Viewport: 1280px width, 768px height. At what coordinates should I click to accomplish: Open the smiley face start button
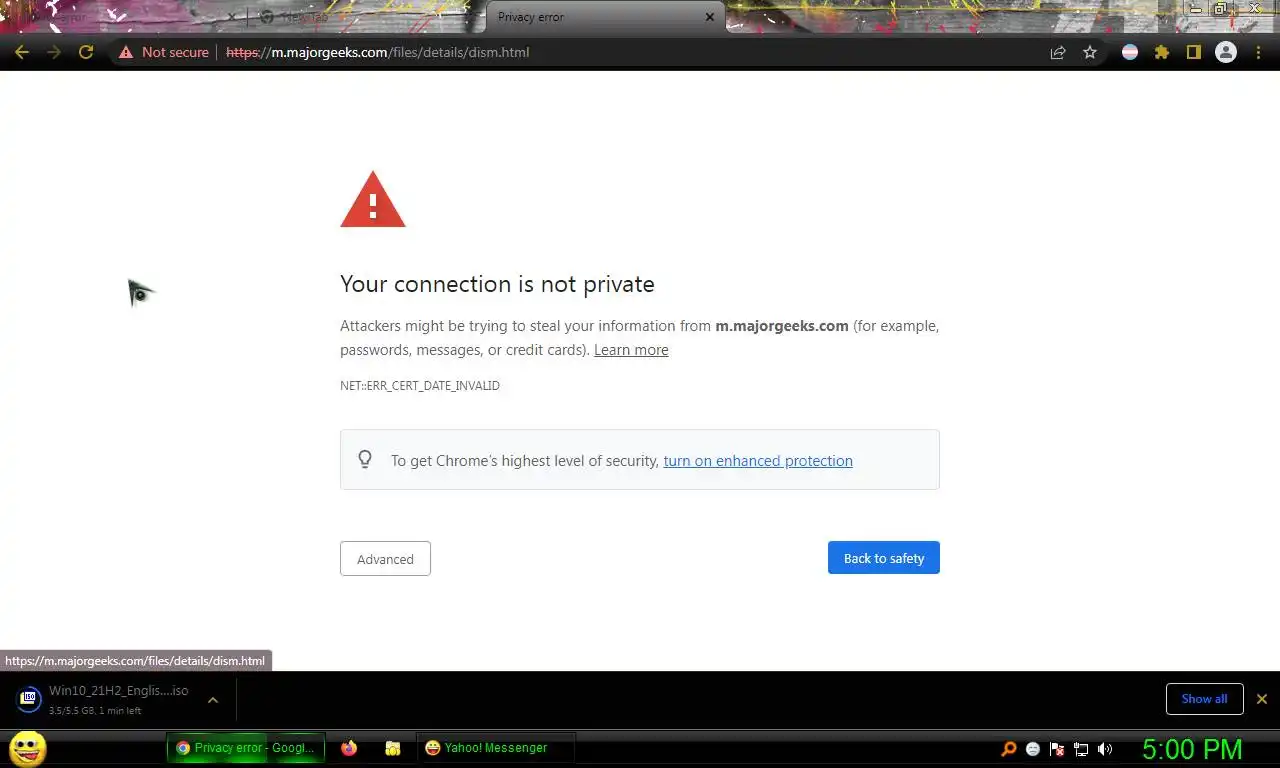[28, 748]
